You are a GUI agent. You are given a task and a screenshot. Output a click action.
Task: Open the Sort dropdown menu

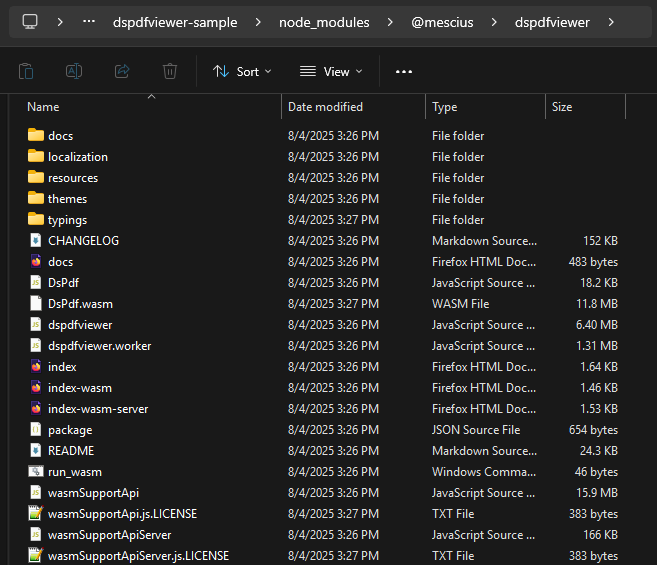[242, 72]
